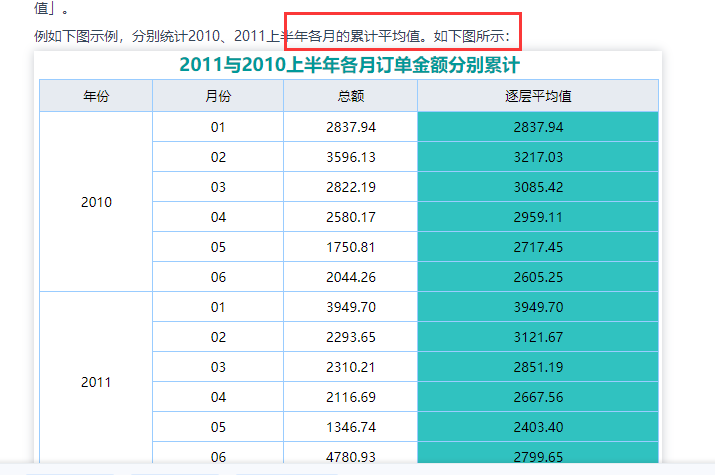Screen dimensions: 715x475
Task: Click month 05 beside total 1346.74
Action: click(218, 427)
